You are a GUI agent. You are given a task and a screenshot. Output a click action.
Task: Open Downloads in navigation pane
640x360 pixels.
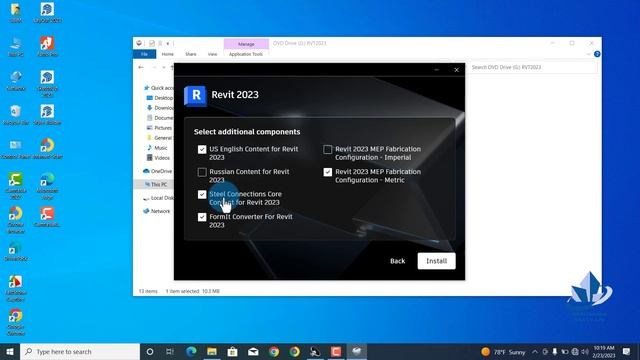160,108
